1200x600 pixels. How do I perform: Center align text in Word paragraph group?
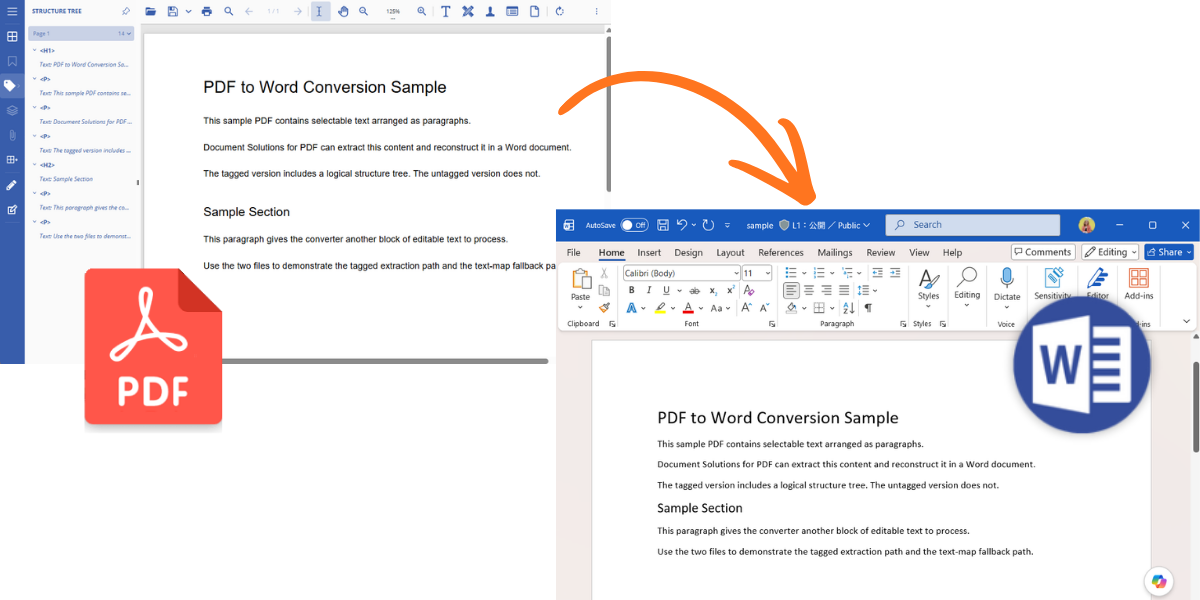click(809, 290)
